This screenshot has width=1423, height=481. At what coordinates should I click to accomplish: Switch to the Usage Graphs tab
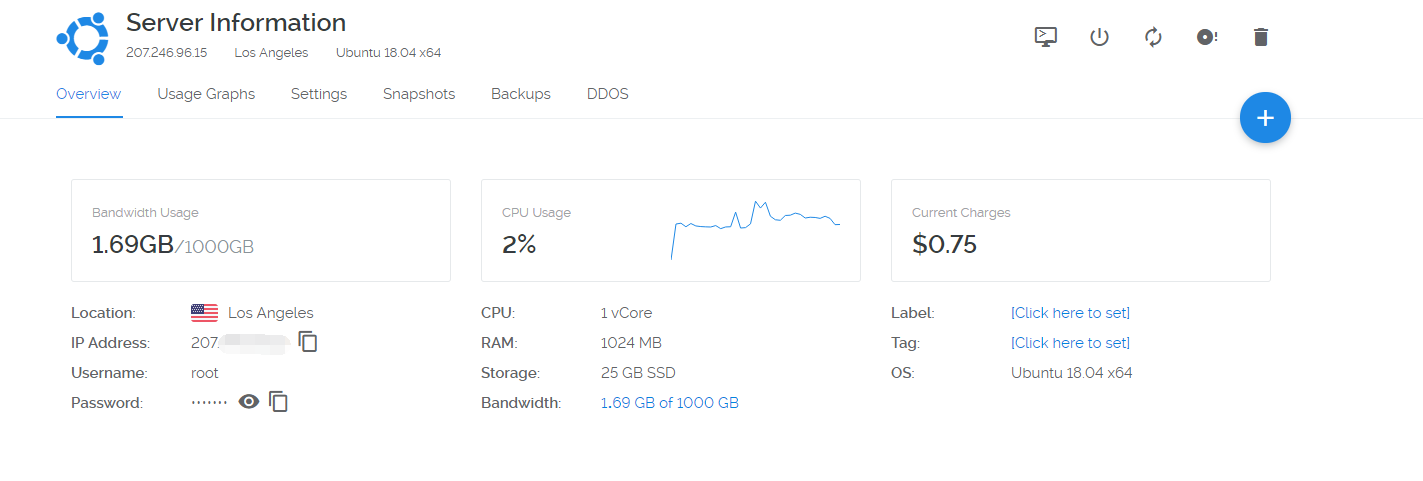[206, 94]
